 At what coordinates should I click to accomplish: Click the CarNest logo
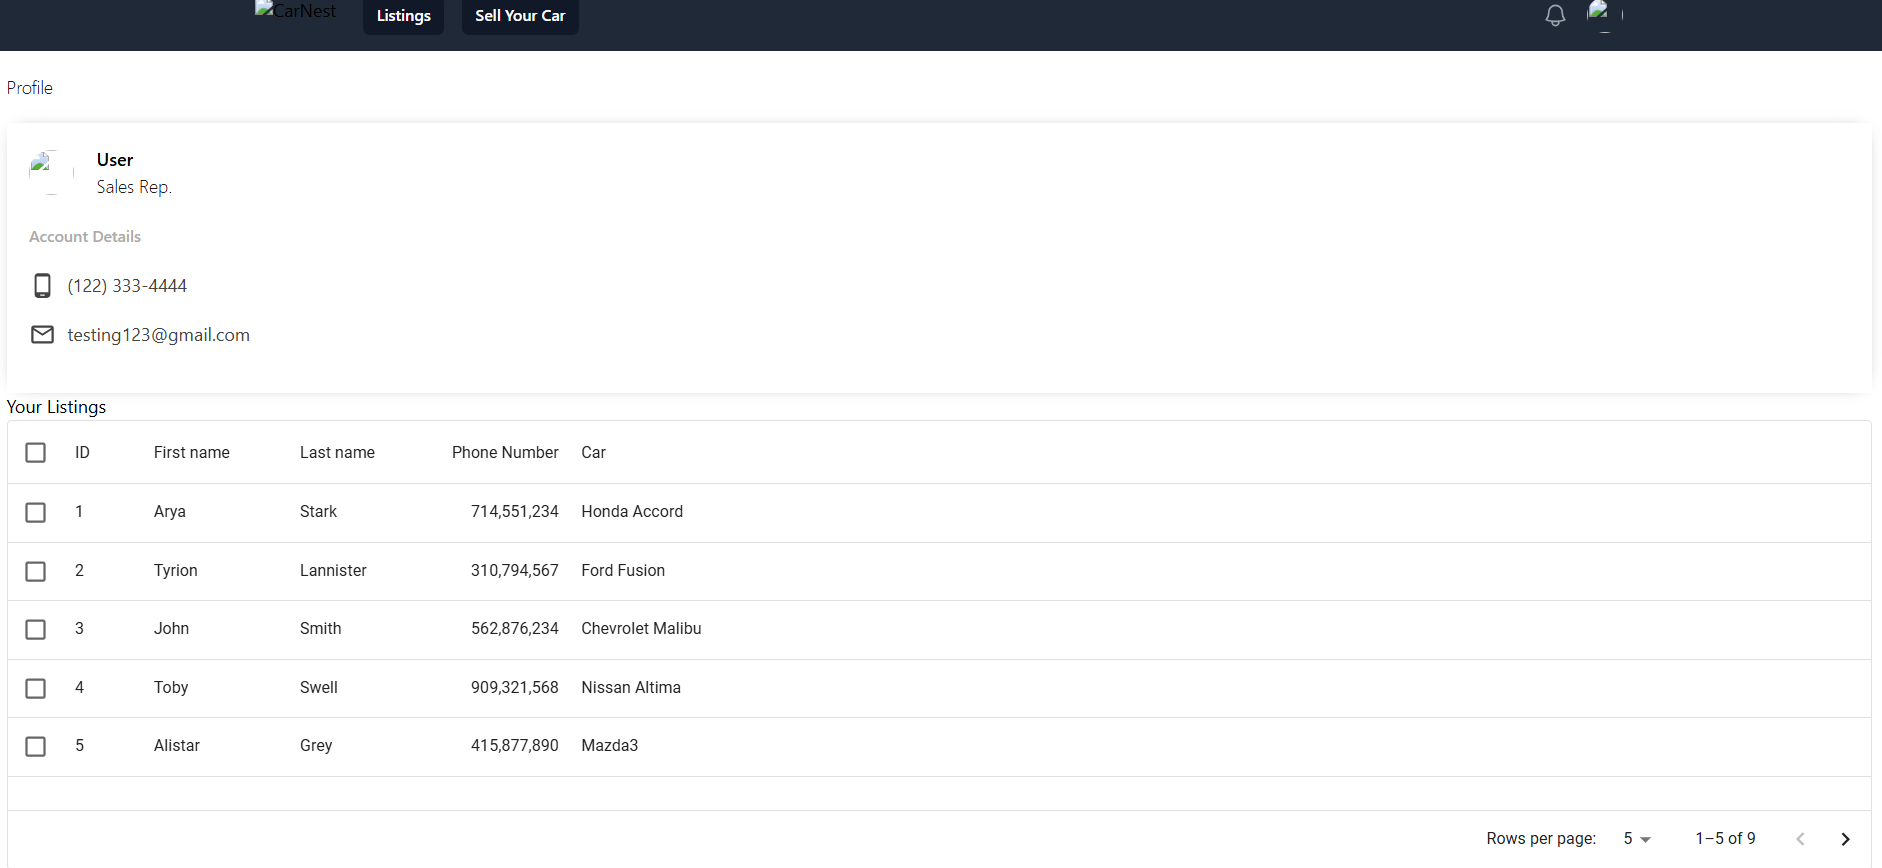[x=296, y=12]
